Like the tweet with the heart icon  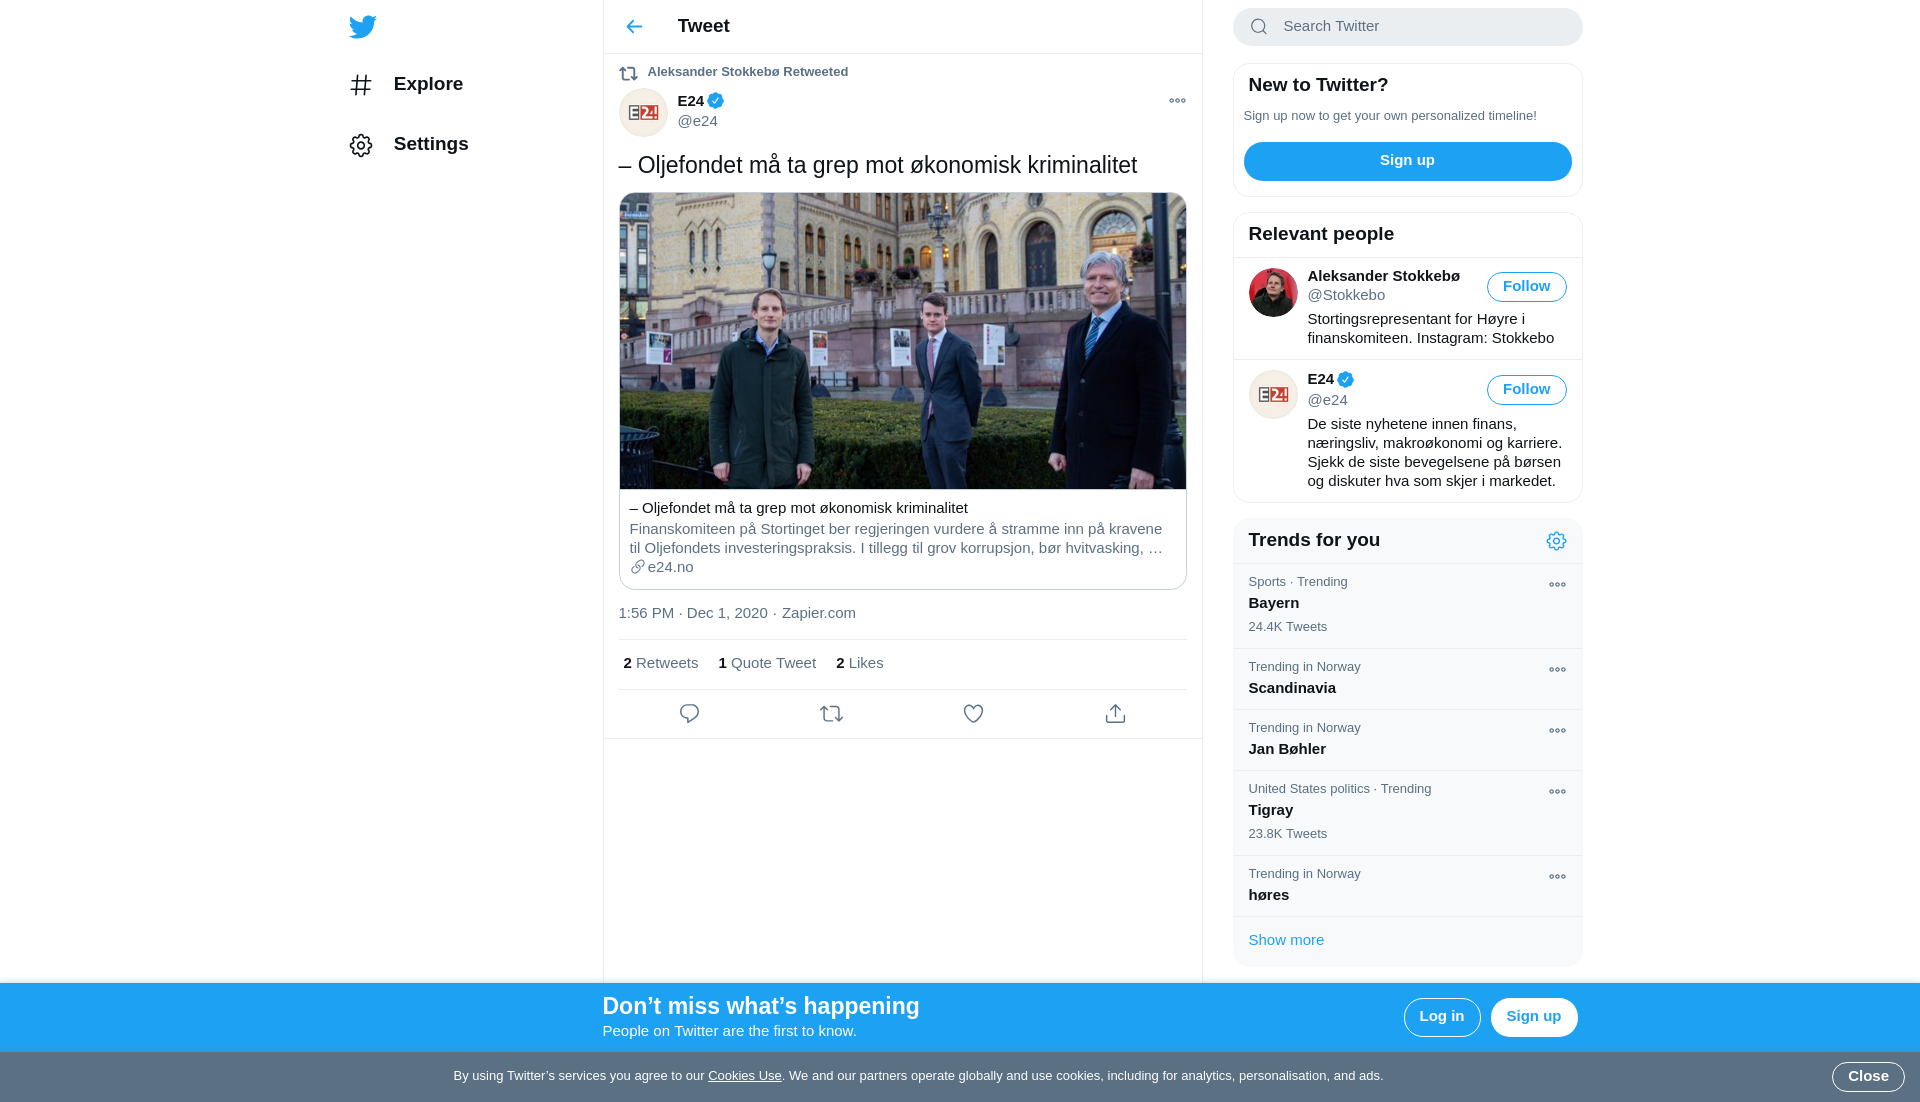click(973, 714)
